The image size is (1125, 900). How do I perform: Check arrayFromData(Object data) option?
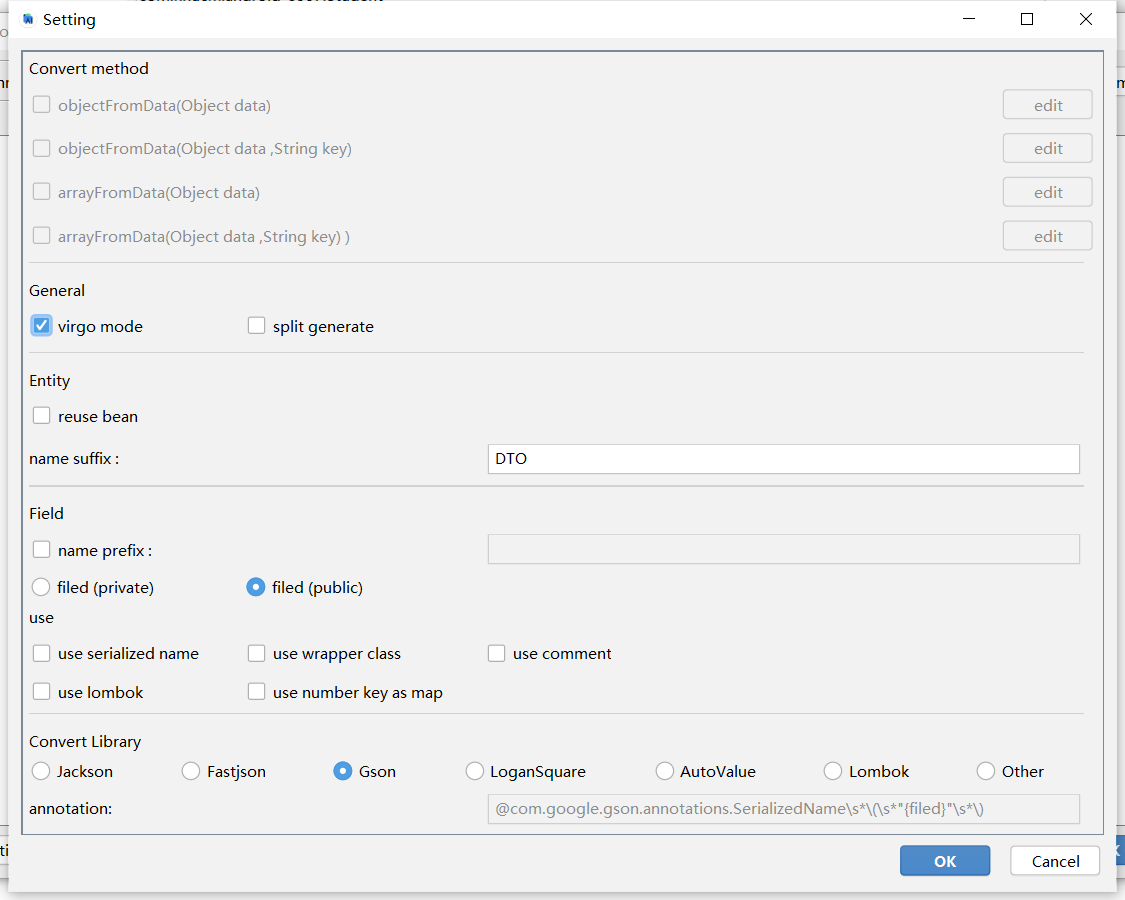(x=42, y=192)
